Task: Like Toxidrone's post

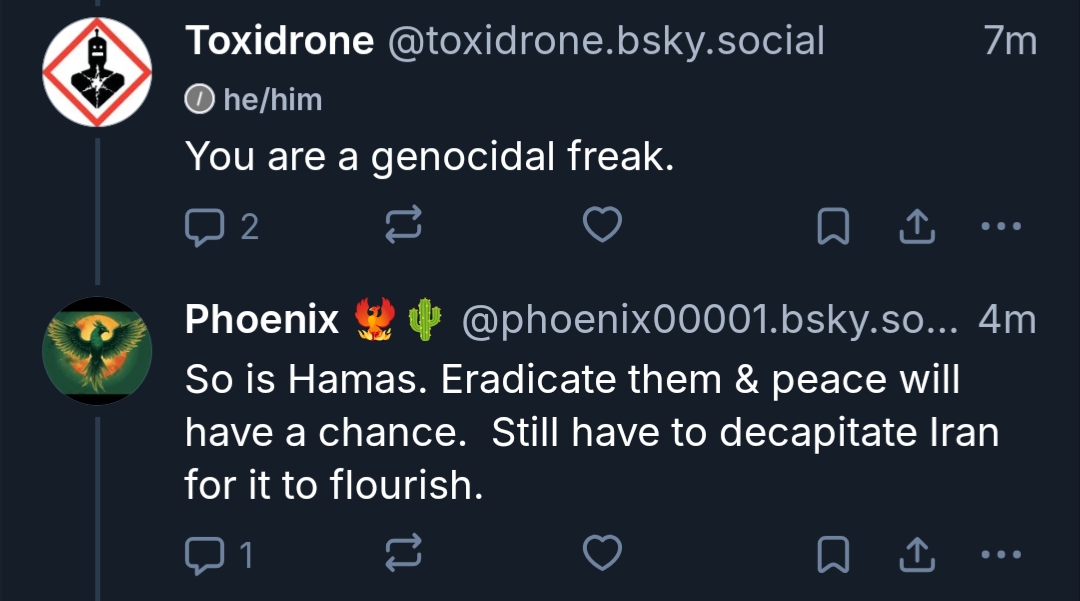Action: click(x=602, y=227)
